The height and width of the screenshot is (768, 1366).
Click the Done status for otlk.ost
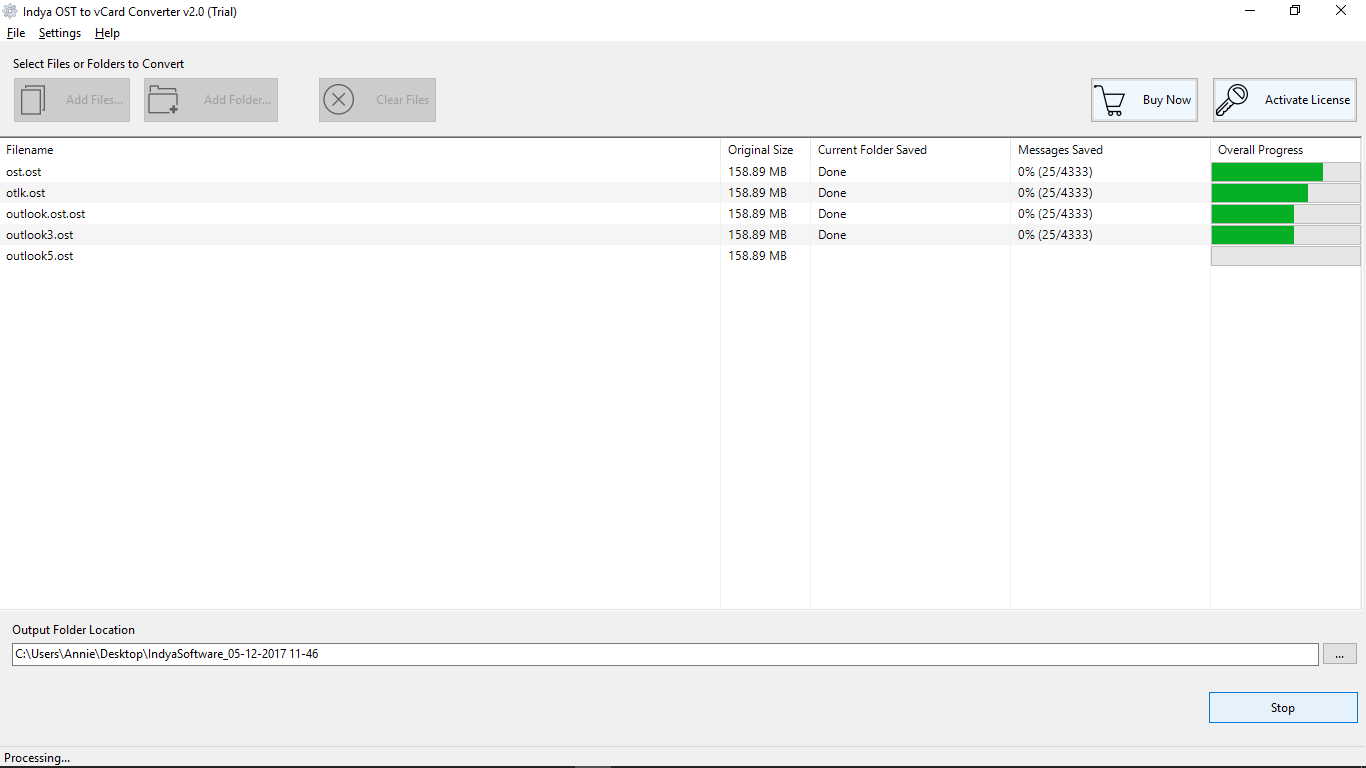coord(832,193)
